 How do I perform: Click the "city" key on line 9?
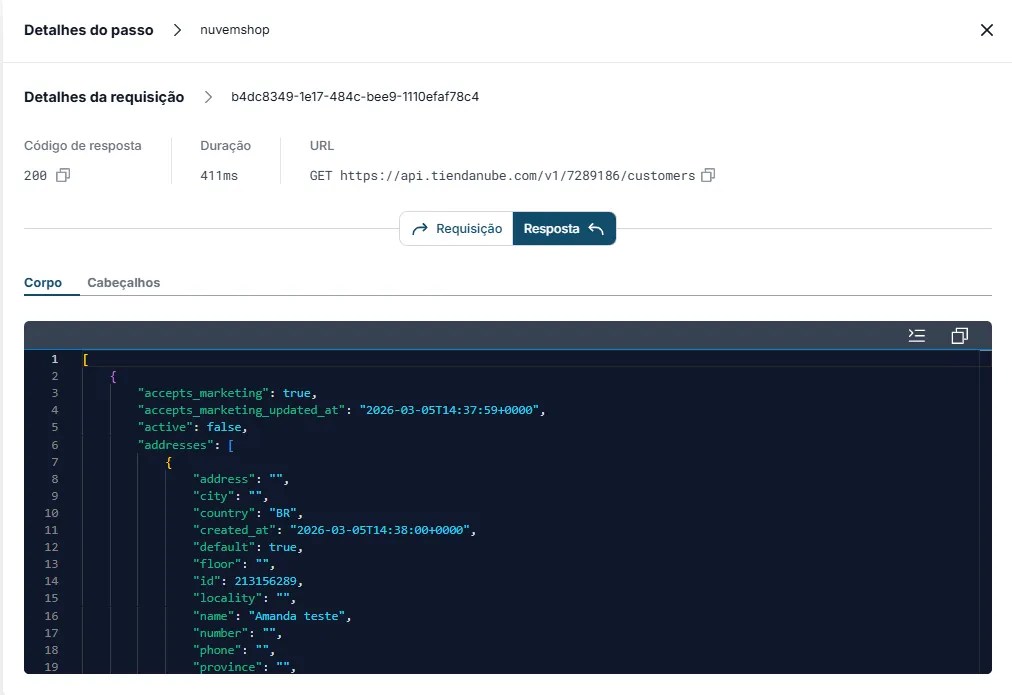tap(214, 496)
